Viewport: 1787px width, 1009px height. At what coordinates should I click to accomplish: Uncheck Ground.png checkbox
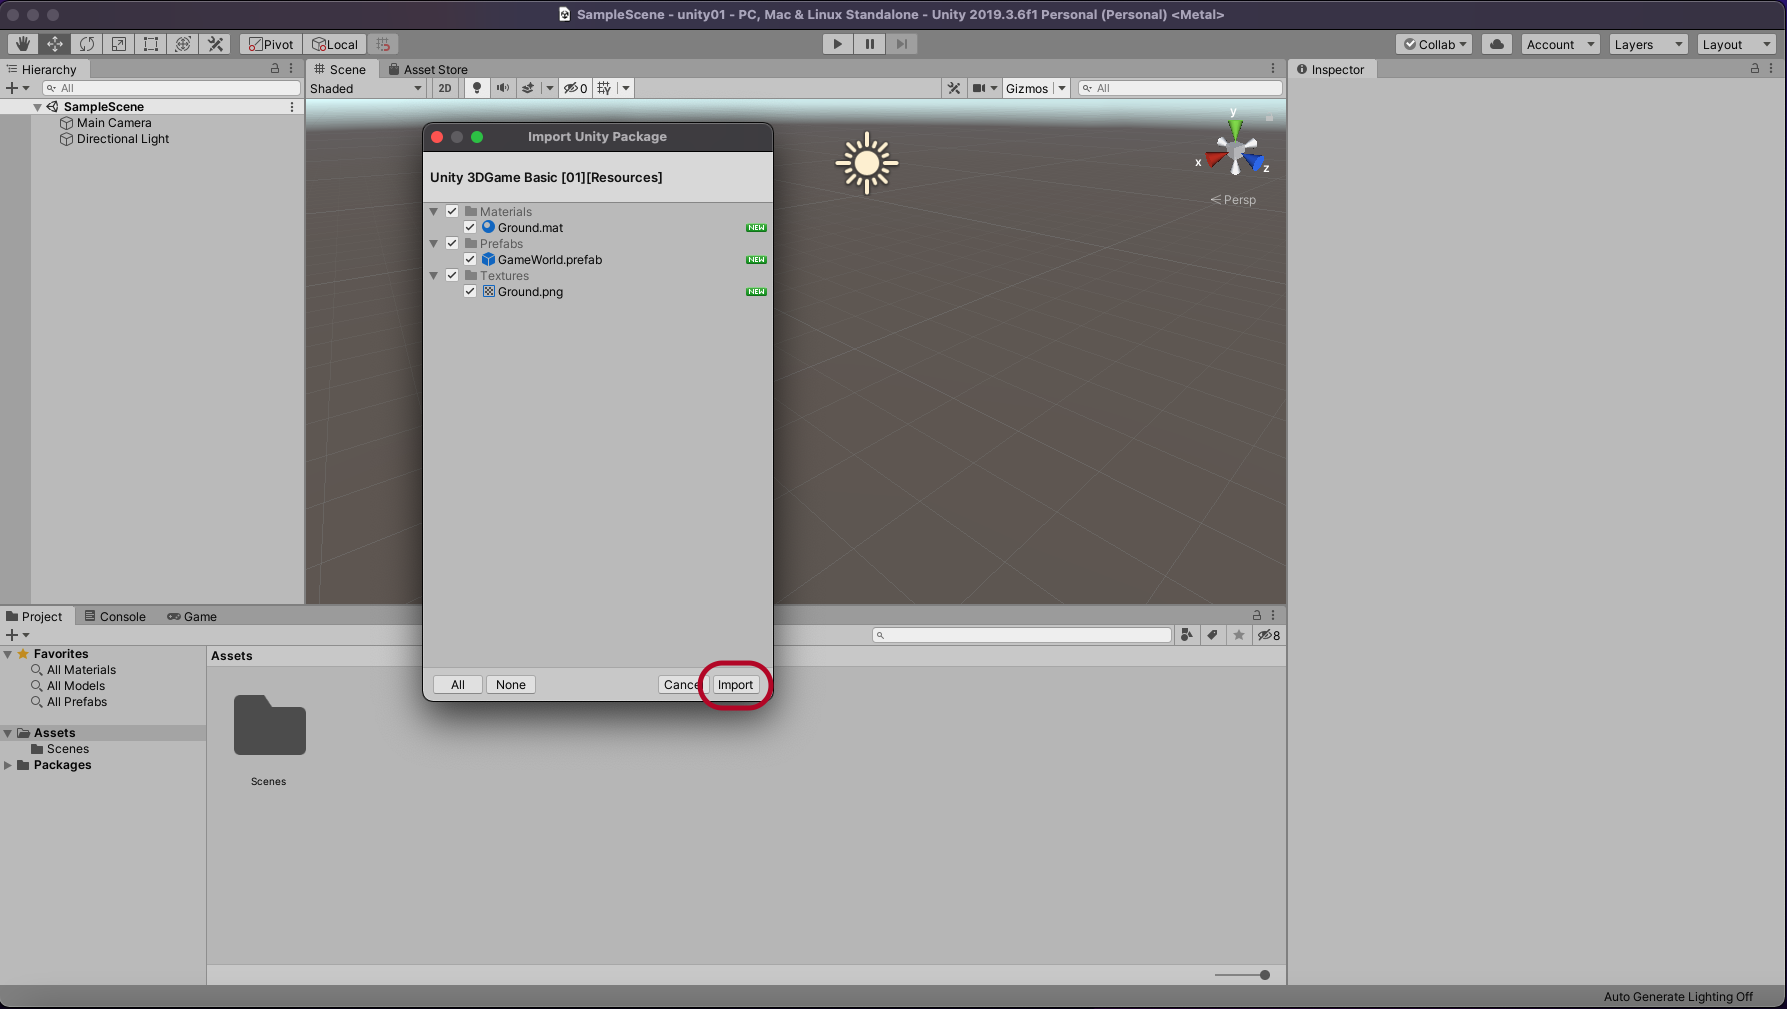(470, 291)
